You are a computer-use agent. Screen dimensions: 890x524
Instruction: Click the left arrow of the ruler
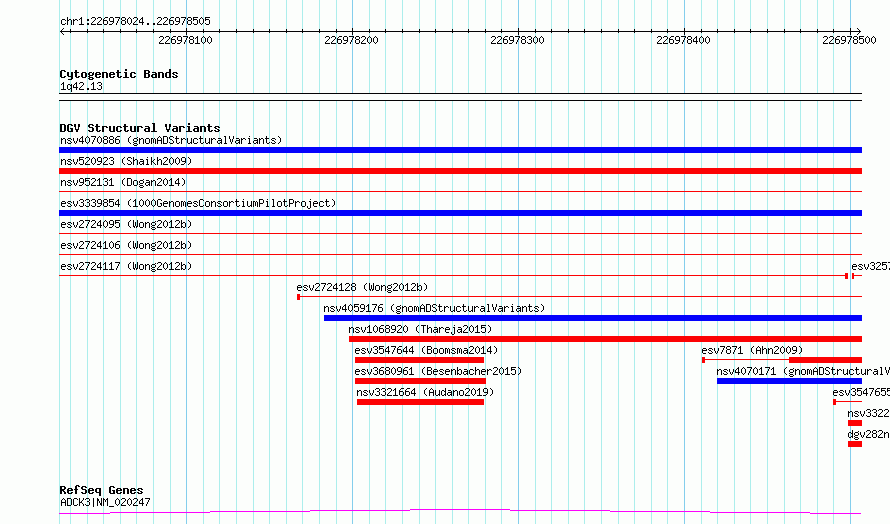(62, 32)
